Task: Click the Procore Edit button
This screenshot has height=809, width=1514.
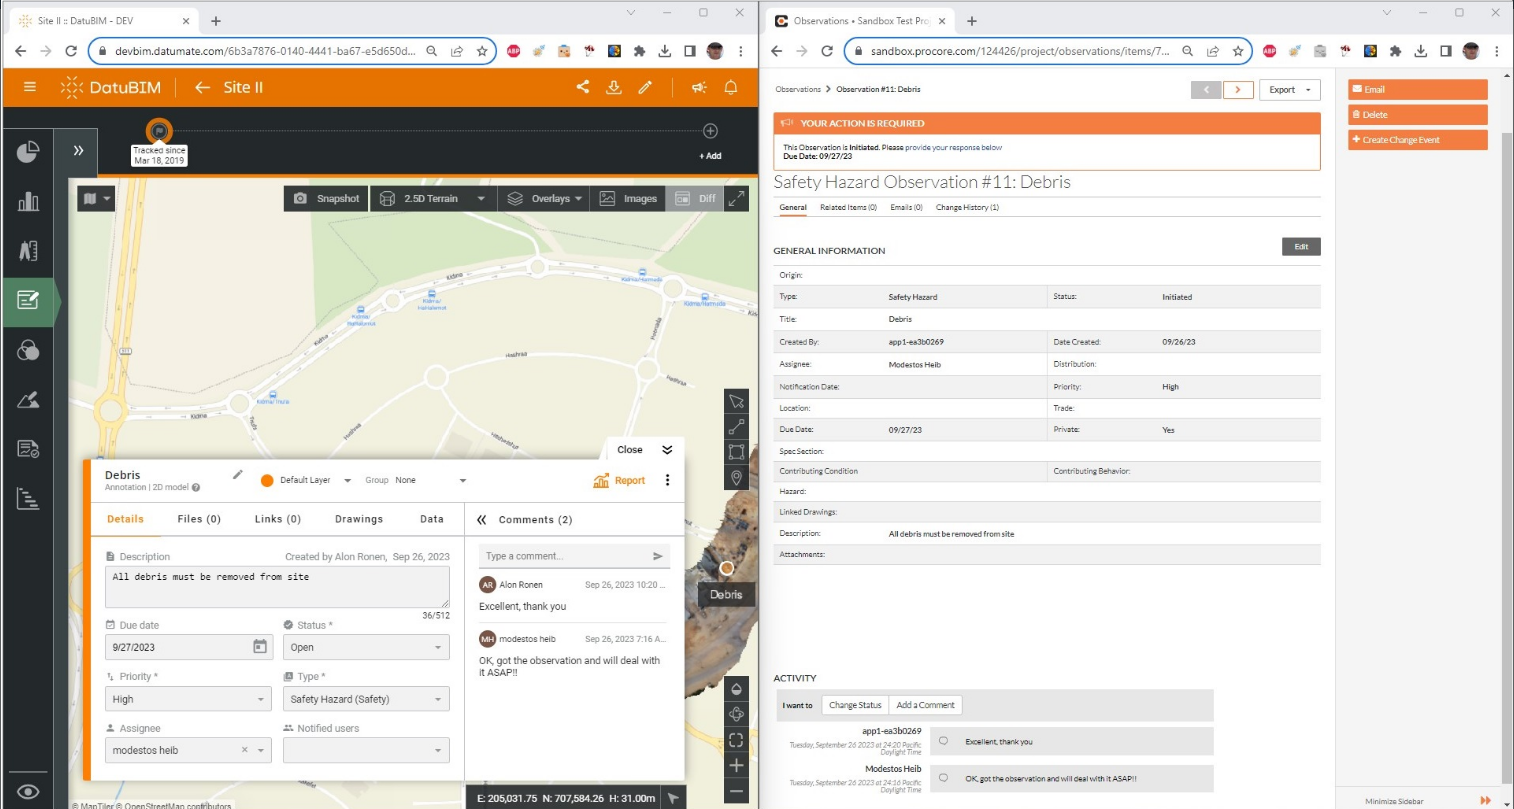Action: 1301,246
